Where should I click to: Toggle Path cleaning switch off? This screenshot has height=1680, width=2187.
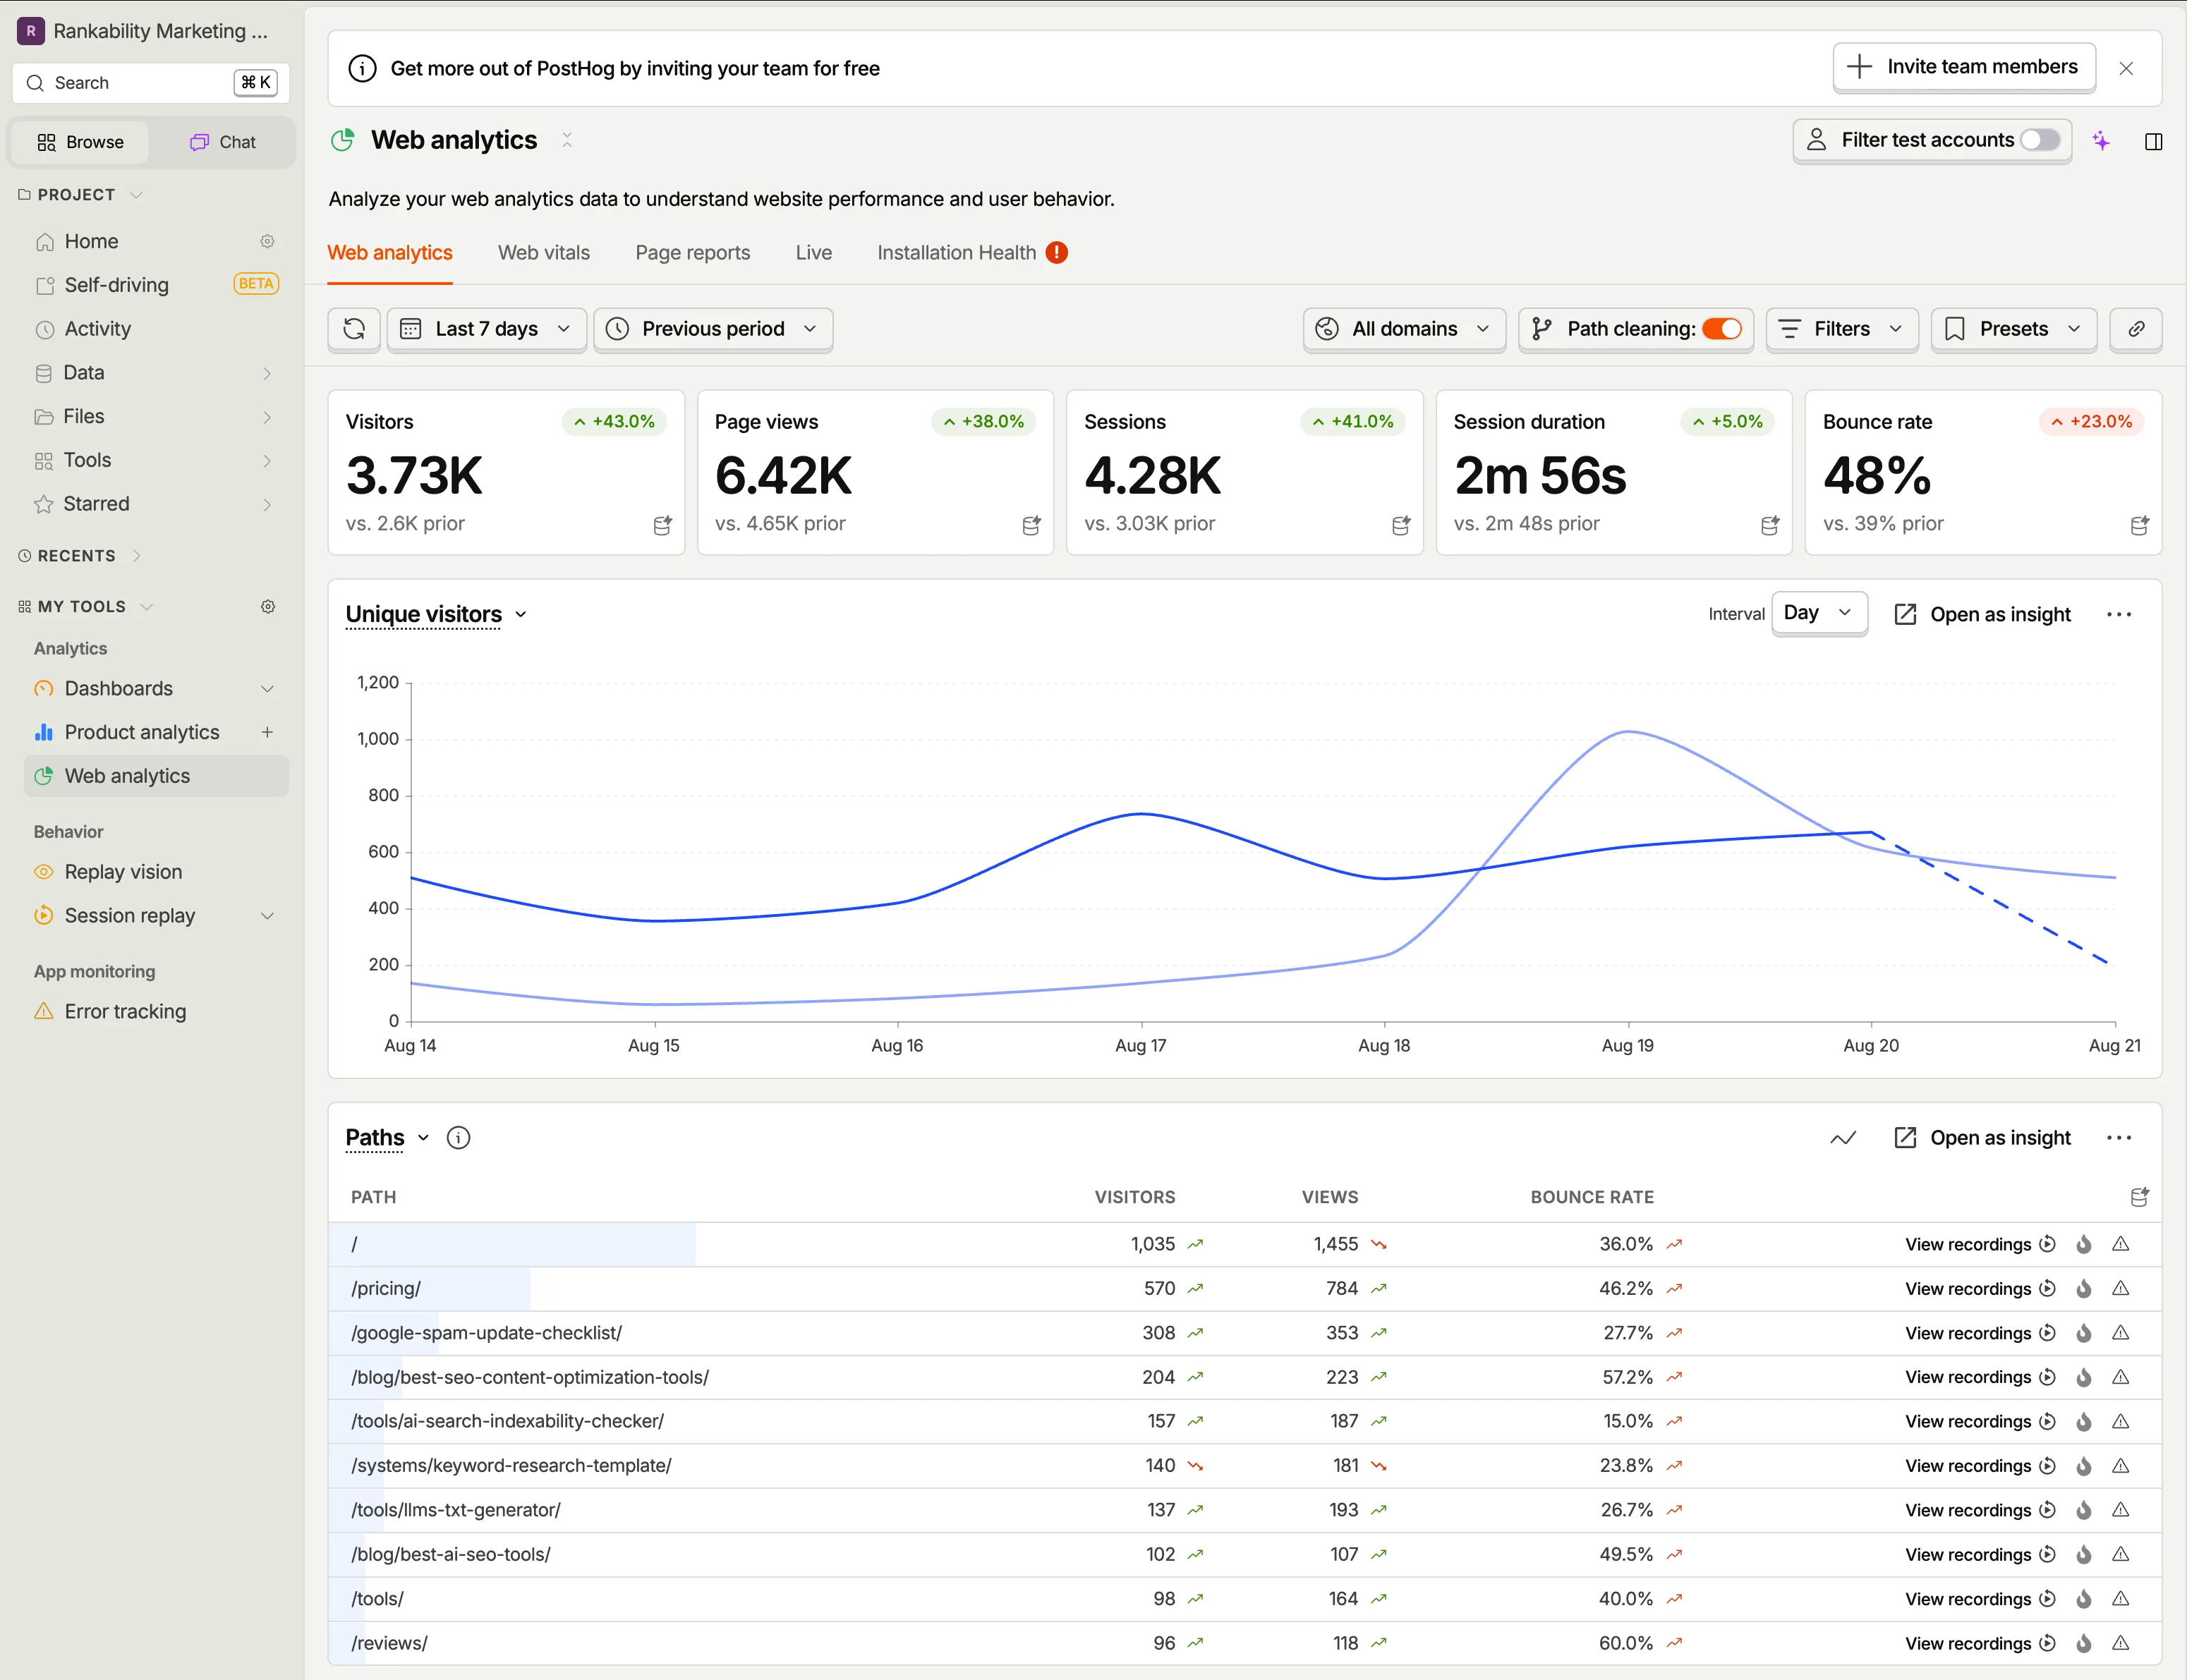coord(1723,329)
